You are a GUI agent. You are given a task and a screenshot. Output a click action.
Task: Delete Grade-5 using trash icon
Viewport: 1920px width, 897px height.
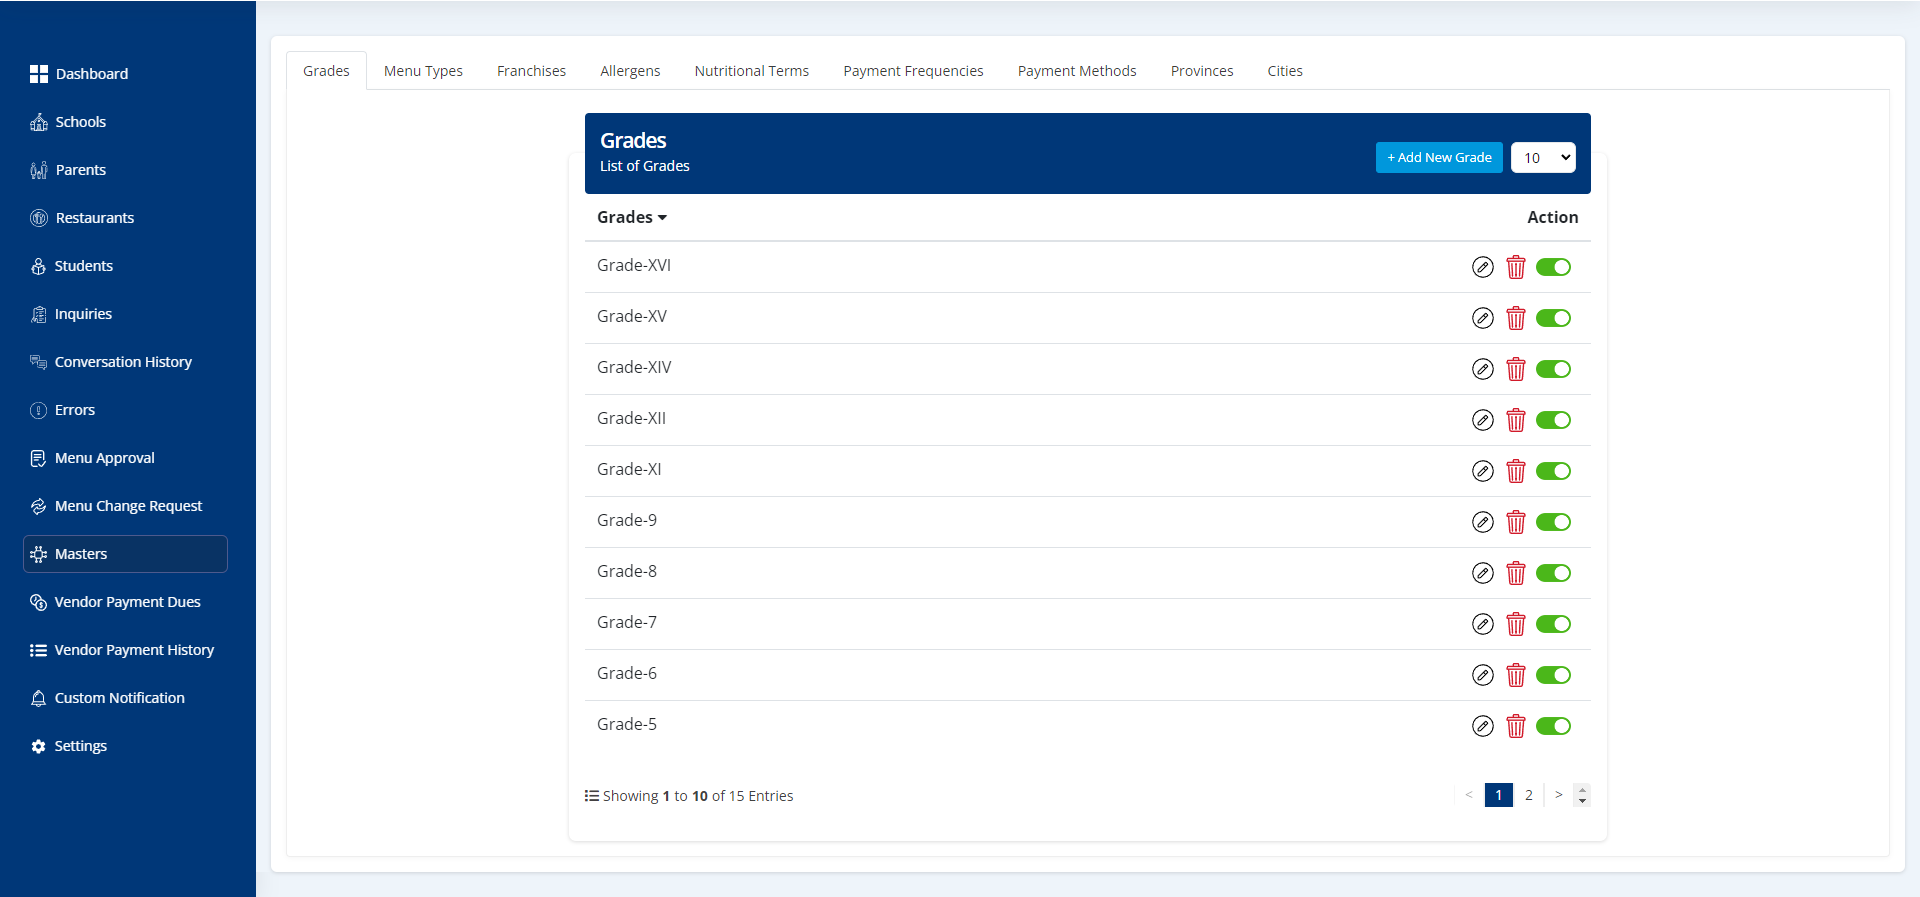1516,726
